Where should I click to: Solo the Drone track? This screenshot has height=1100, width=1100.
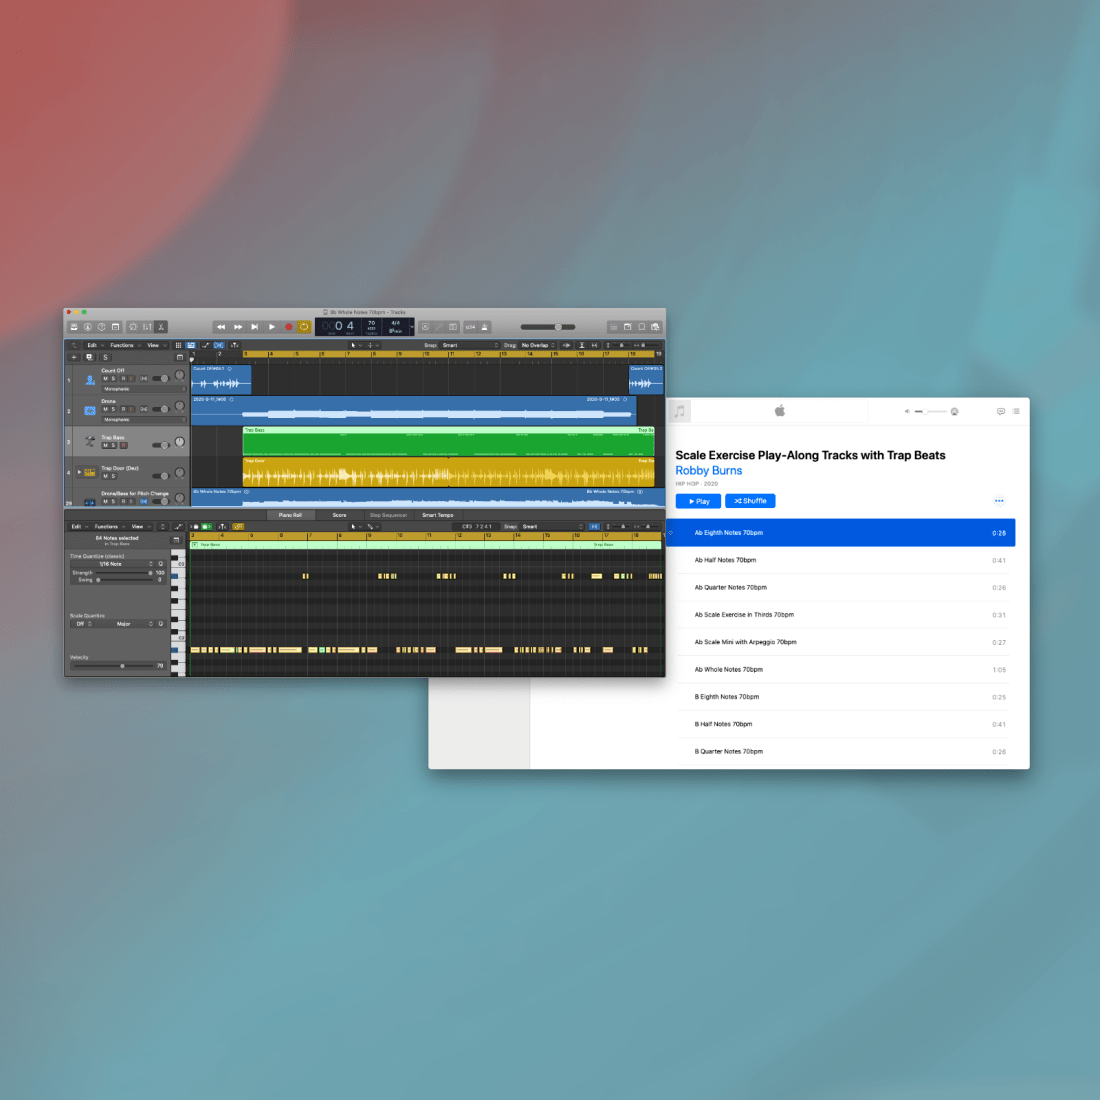click(x=114, y=409)
